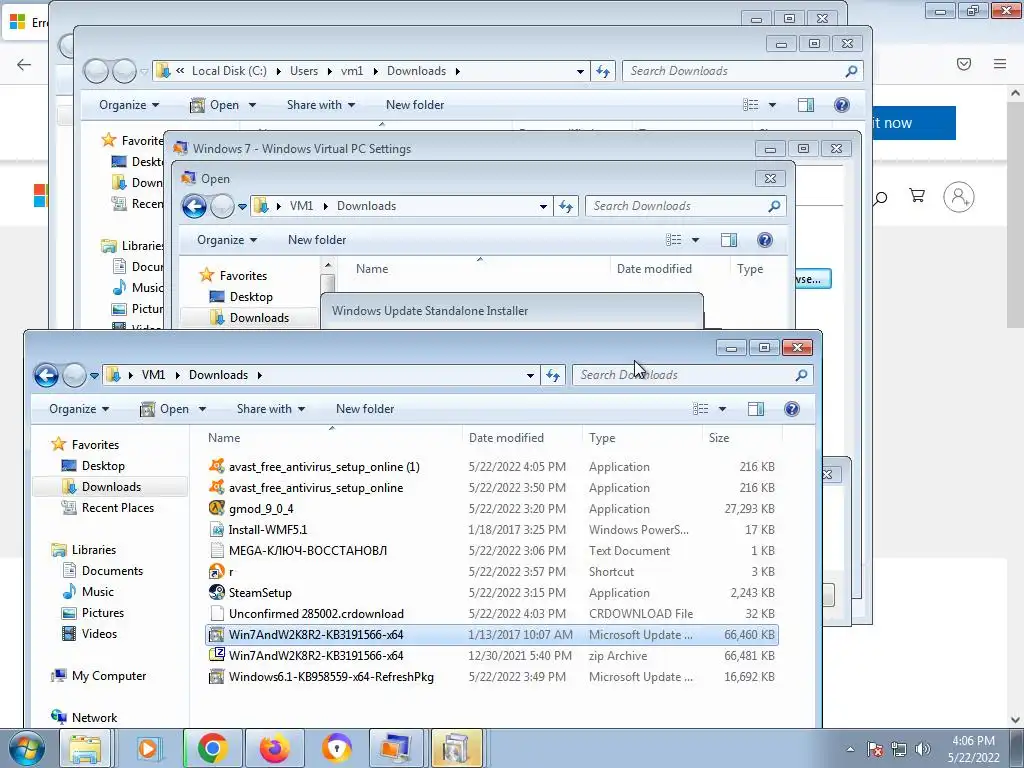Viewport: 1024px width, 768px height.
Task: Open Firefox from the taskbar
Action: point(274,748)
